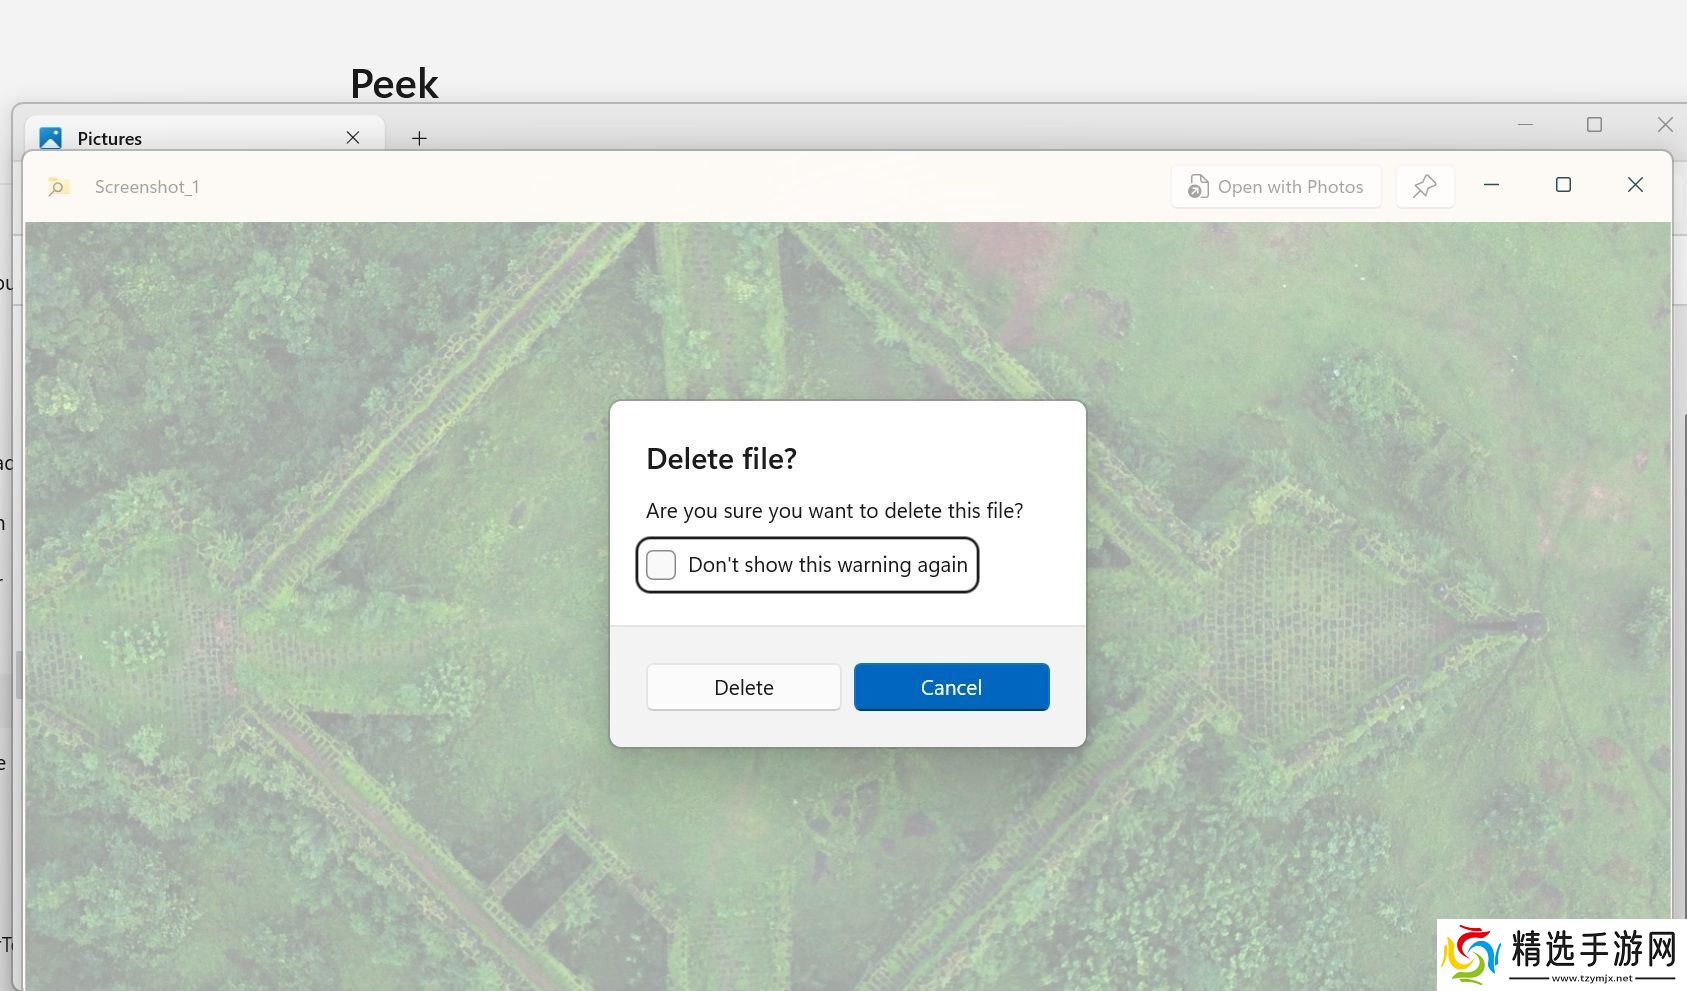Minimize the File Explorer window behind Peek

point(1525,125)
